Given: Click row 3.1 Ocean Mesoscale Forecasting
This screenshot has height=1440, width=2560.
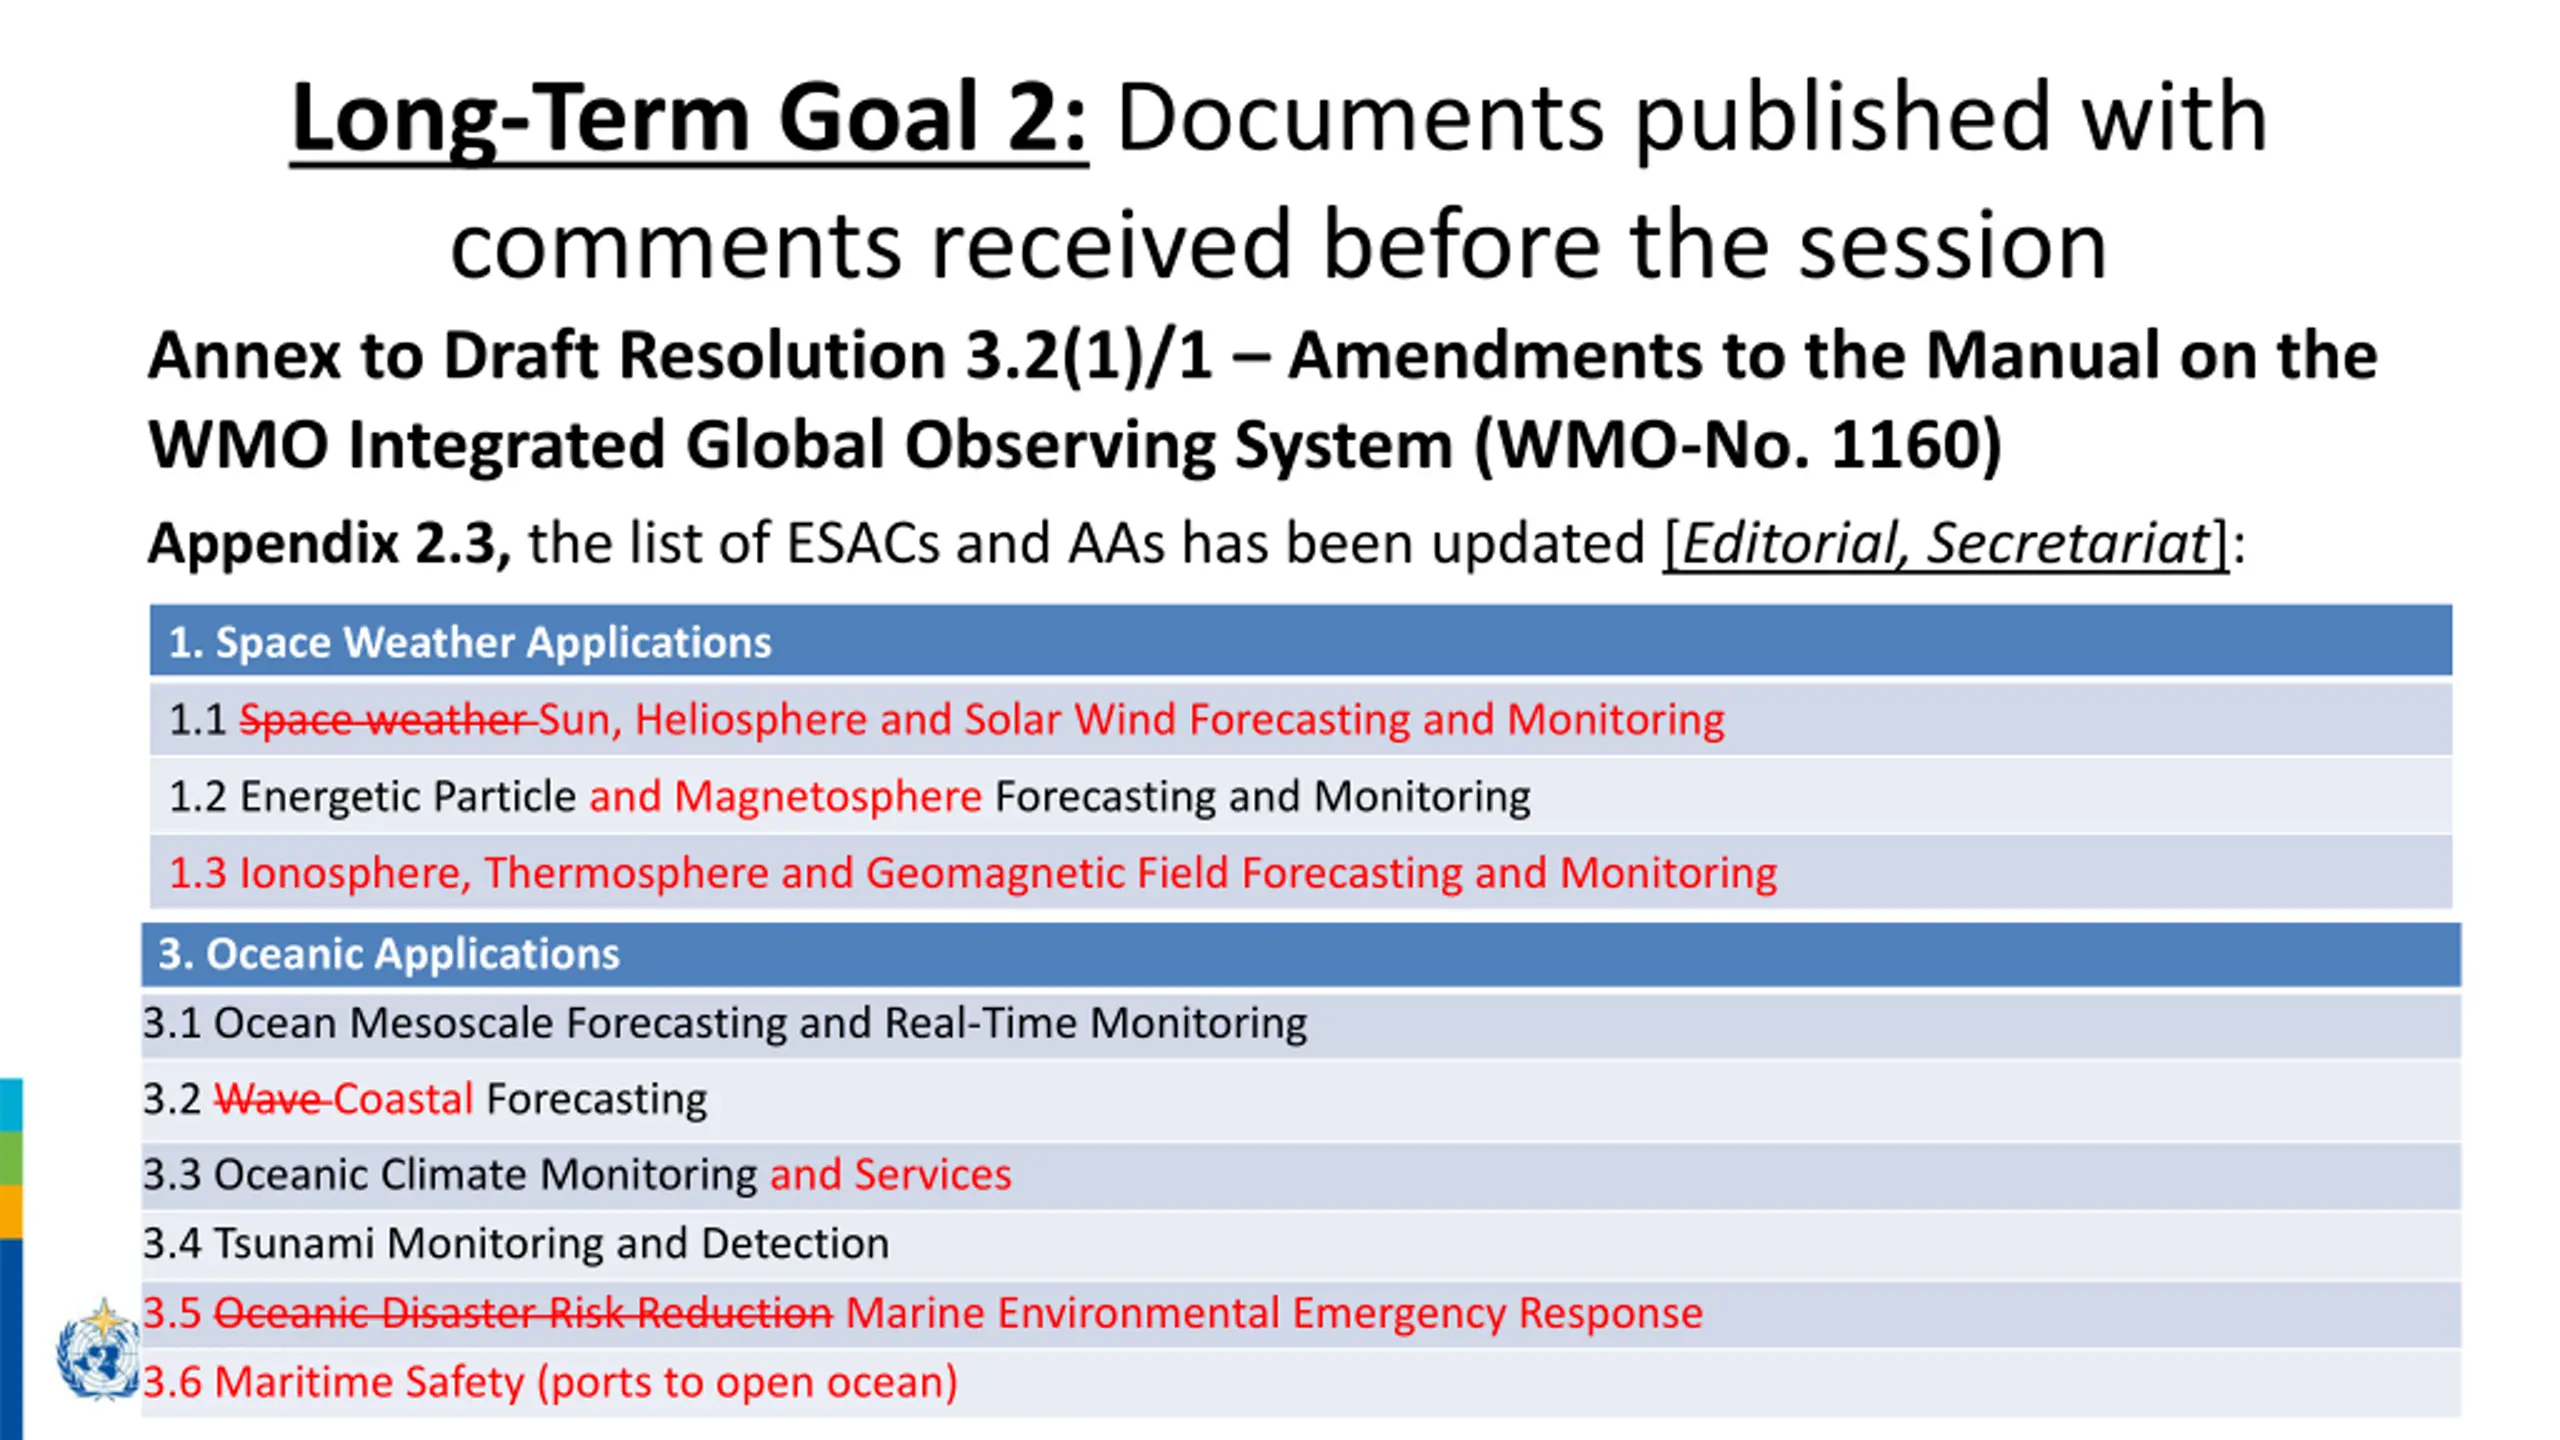Looking at the screenshot, I should point(725,1023).
